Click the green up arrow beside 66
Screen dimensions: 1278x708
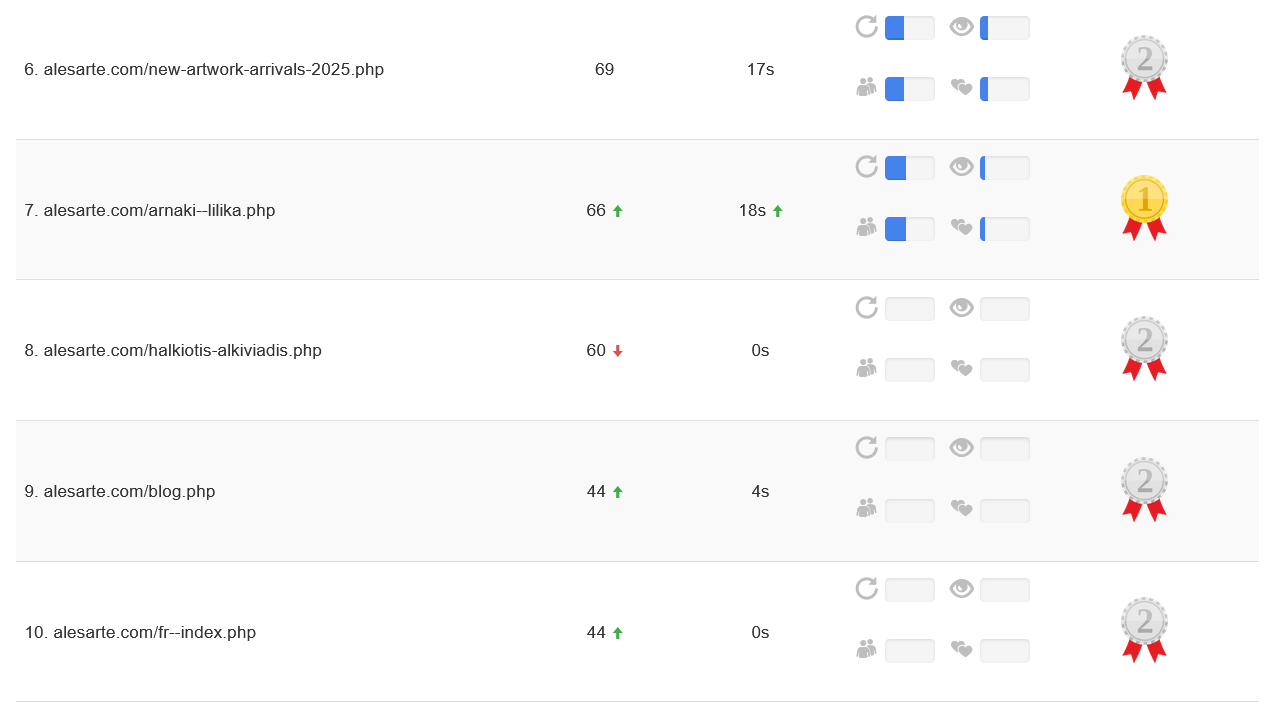618,211
